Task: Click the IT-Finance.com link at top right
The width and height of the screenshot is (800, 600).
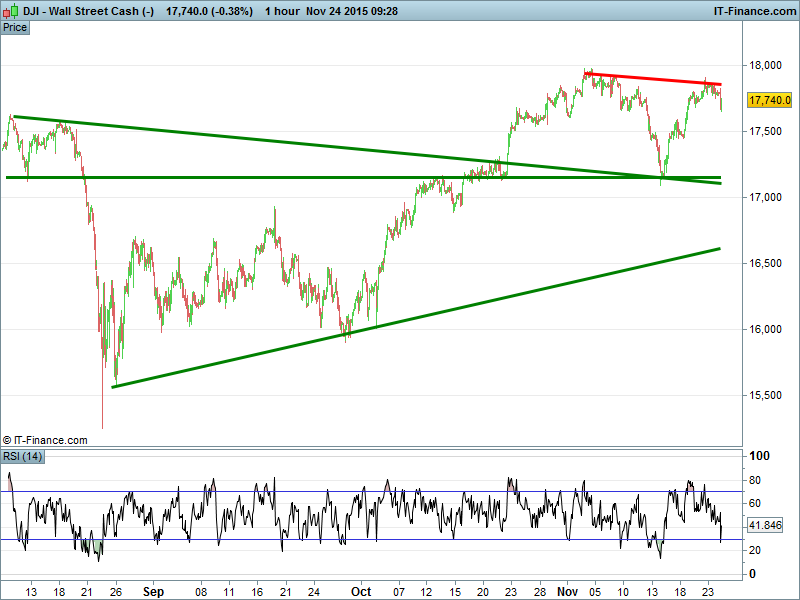Action: (x=753, y=10)
